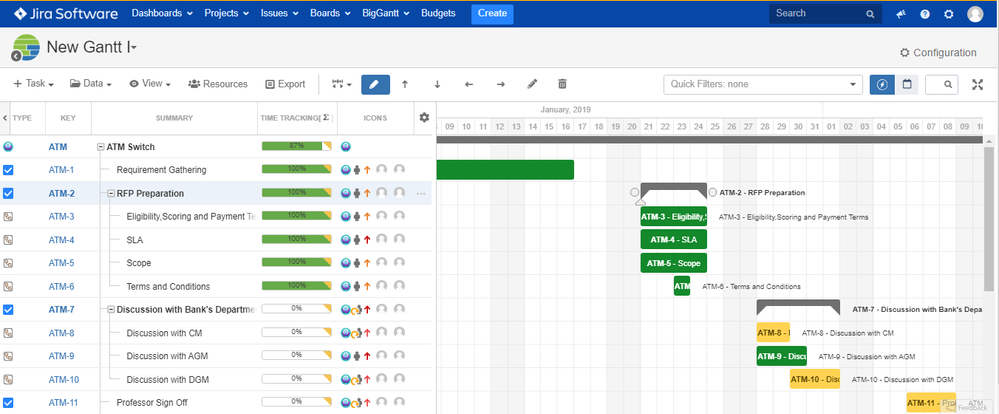This screenshot has height=414, width=999.
Task: Open the ATM-1 issue link
Action: (x=61, y=170)
